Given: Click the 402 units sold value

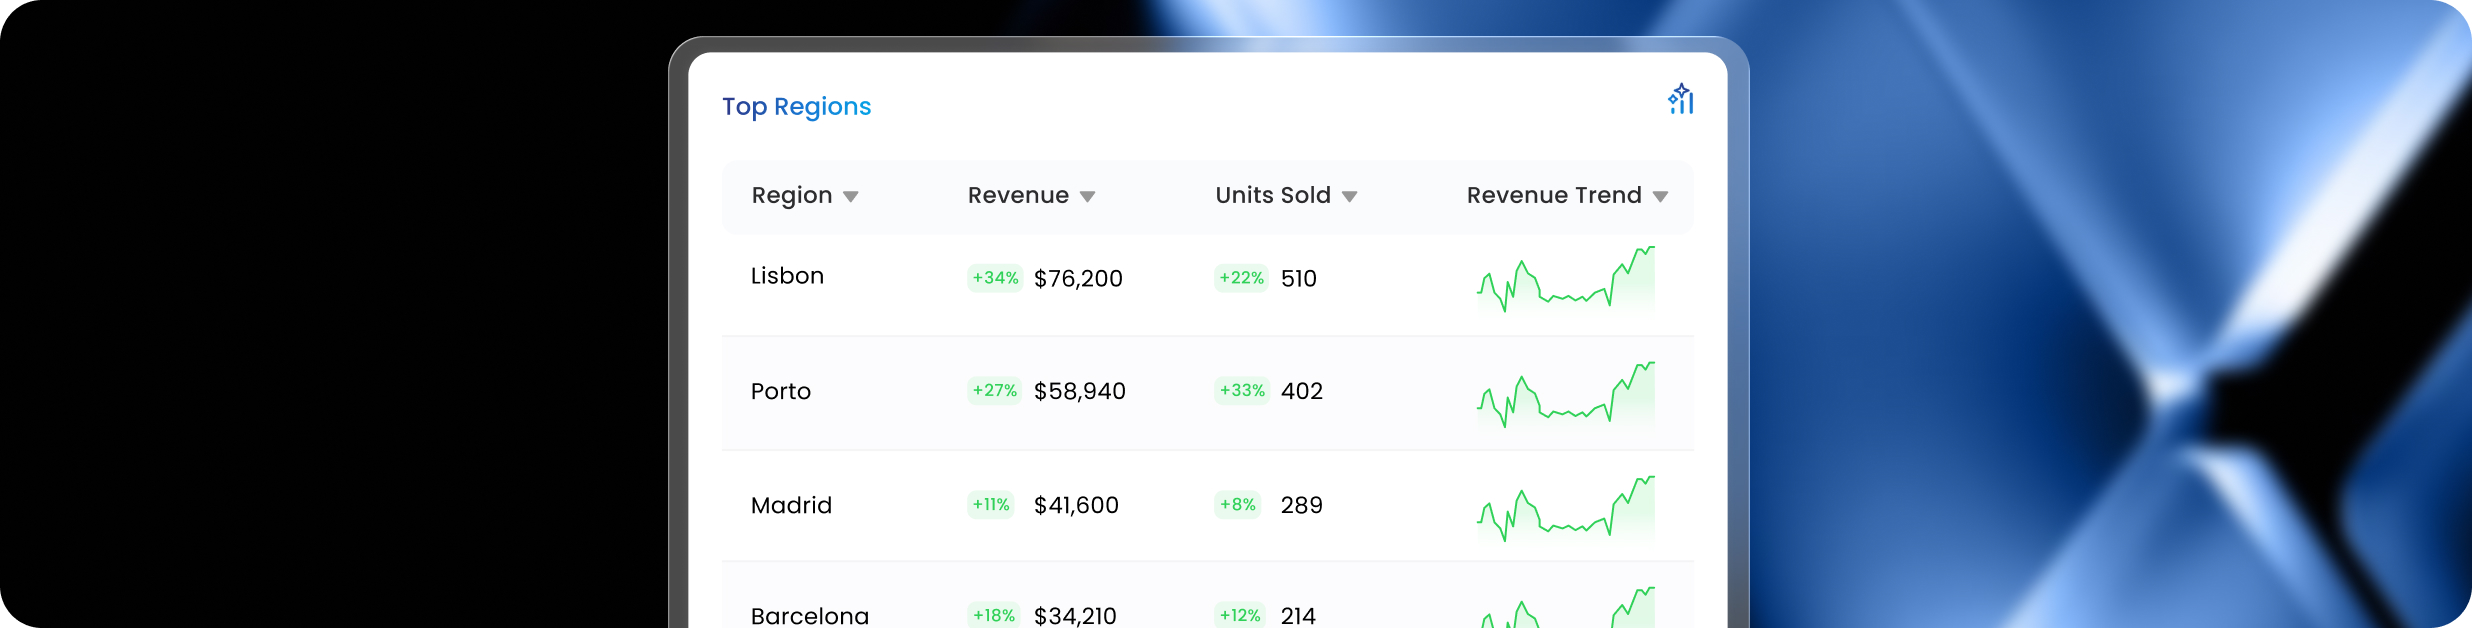Looking at the screenshot, I should (x=1302, y=391).
